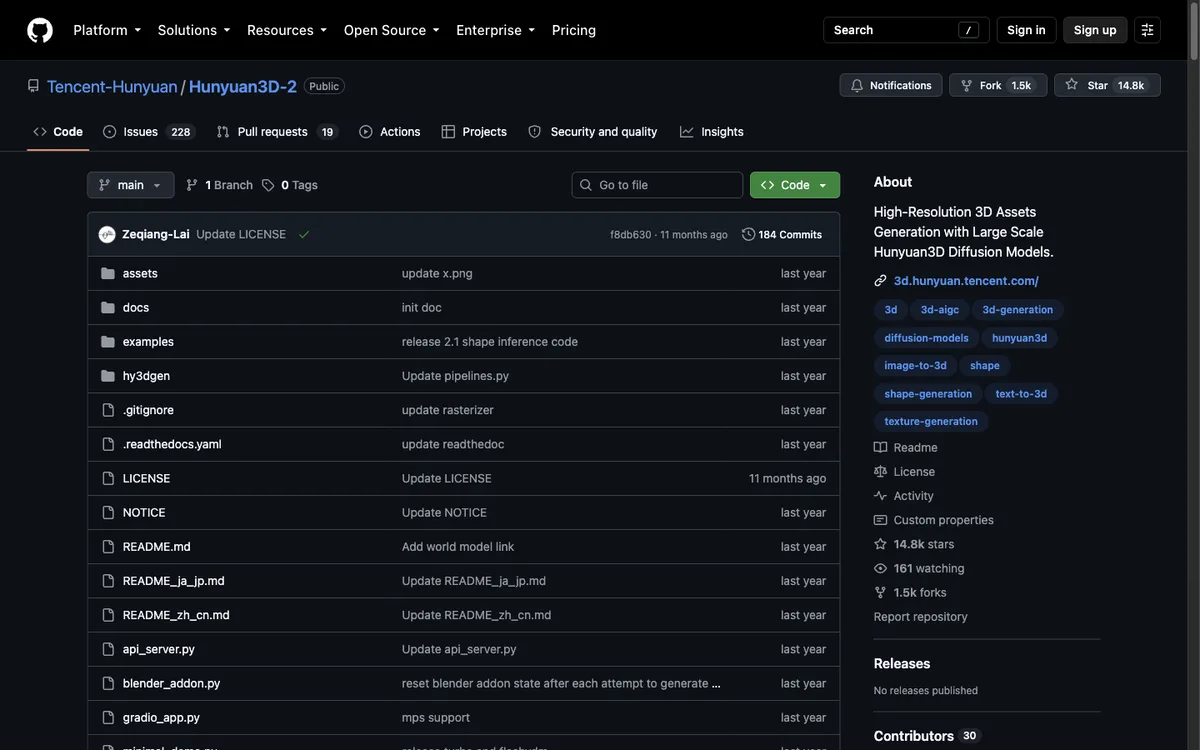Click the pulse icon beside Activity
The width and height of the screenshot is (1200, 750).
click(x=880, y=496)
